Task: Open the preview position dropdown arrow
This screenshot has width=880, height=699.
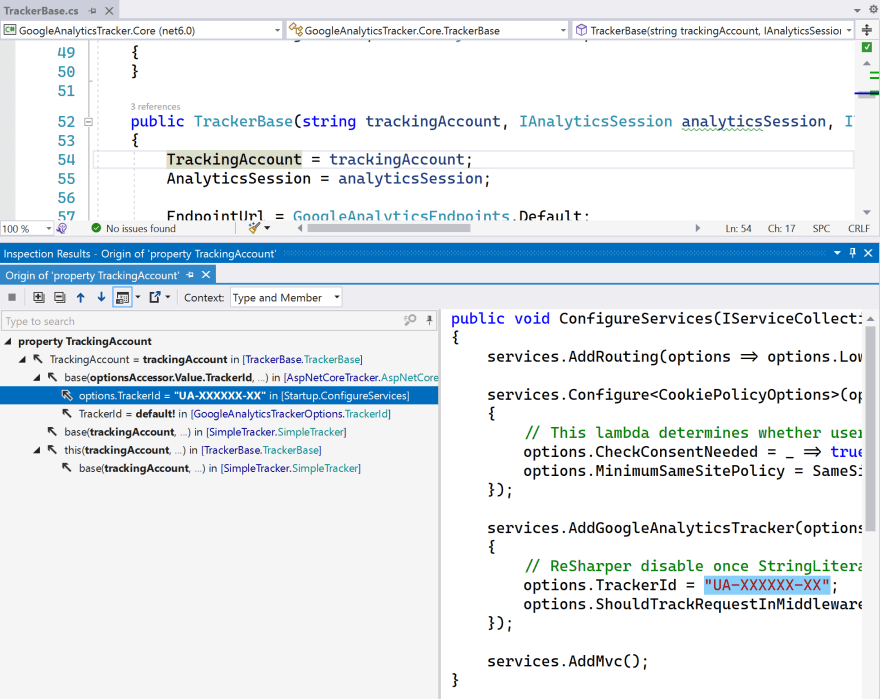Action: point(138,298)
